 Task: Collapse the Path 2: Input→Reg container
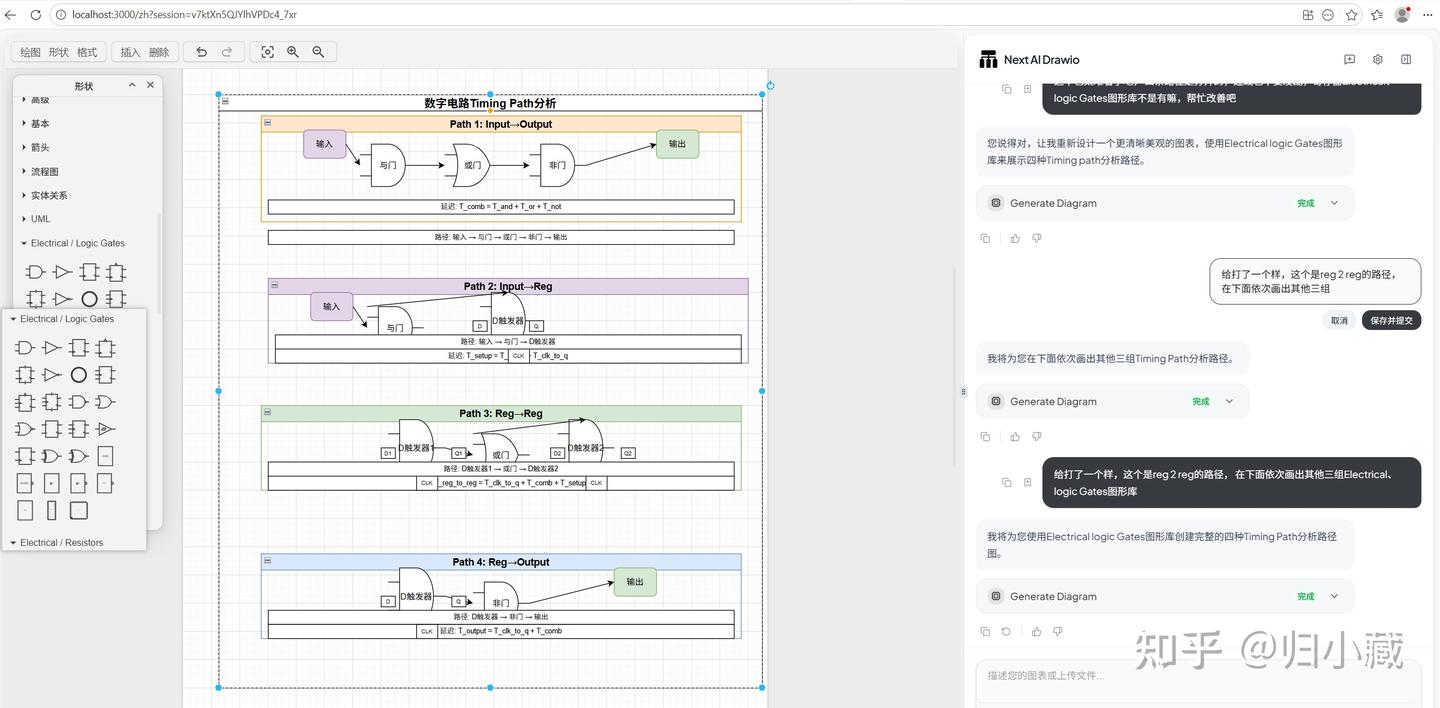[x=274, y=285]
